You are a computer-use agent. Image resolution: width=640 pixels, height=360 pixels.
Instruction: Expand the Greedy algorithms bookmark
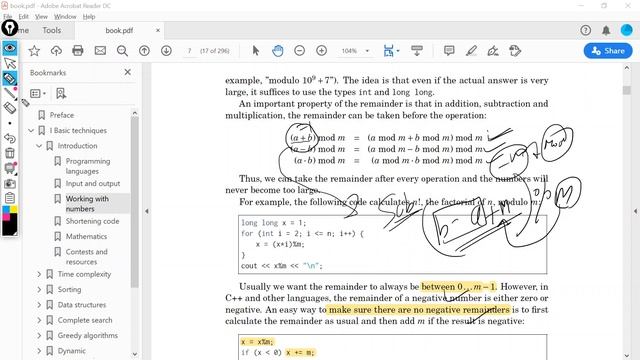coord(39,336)
